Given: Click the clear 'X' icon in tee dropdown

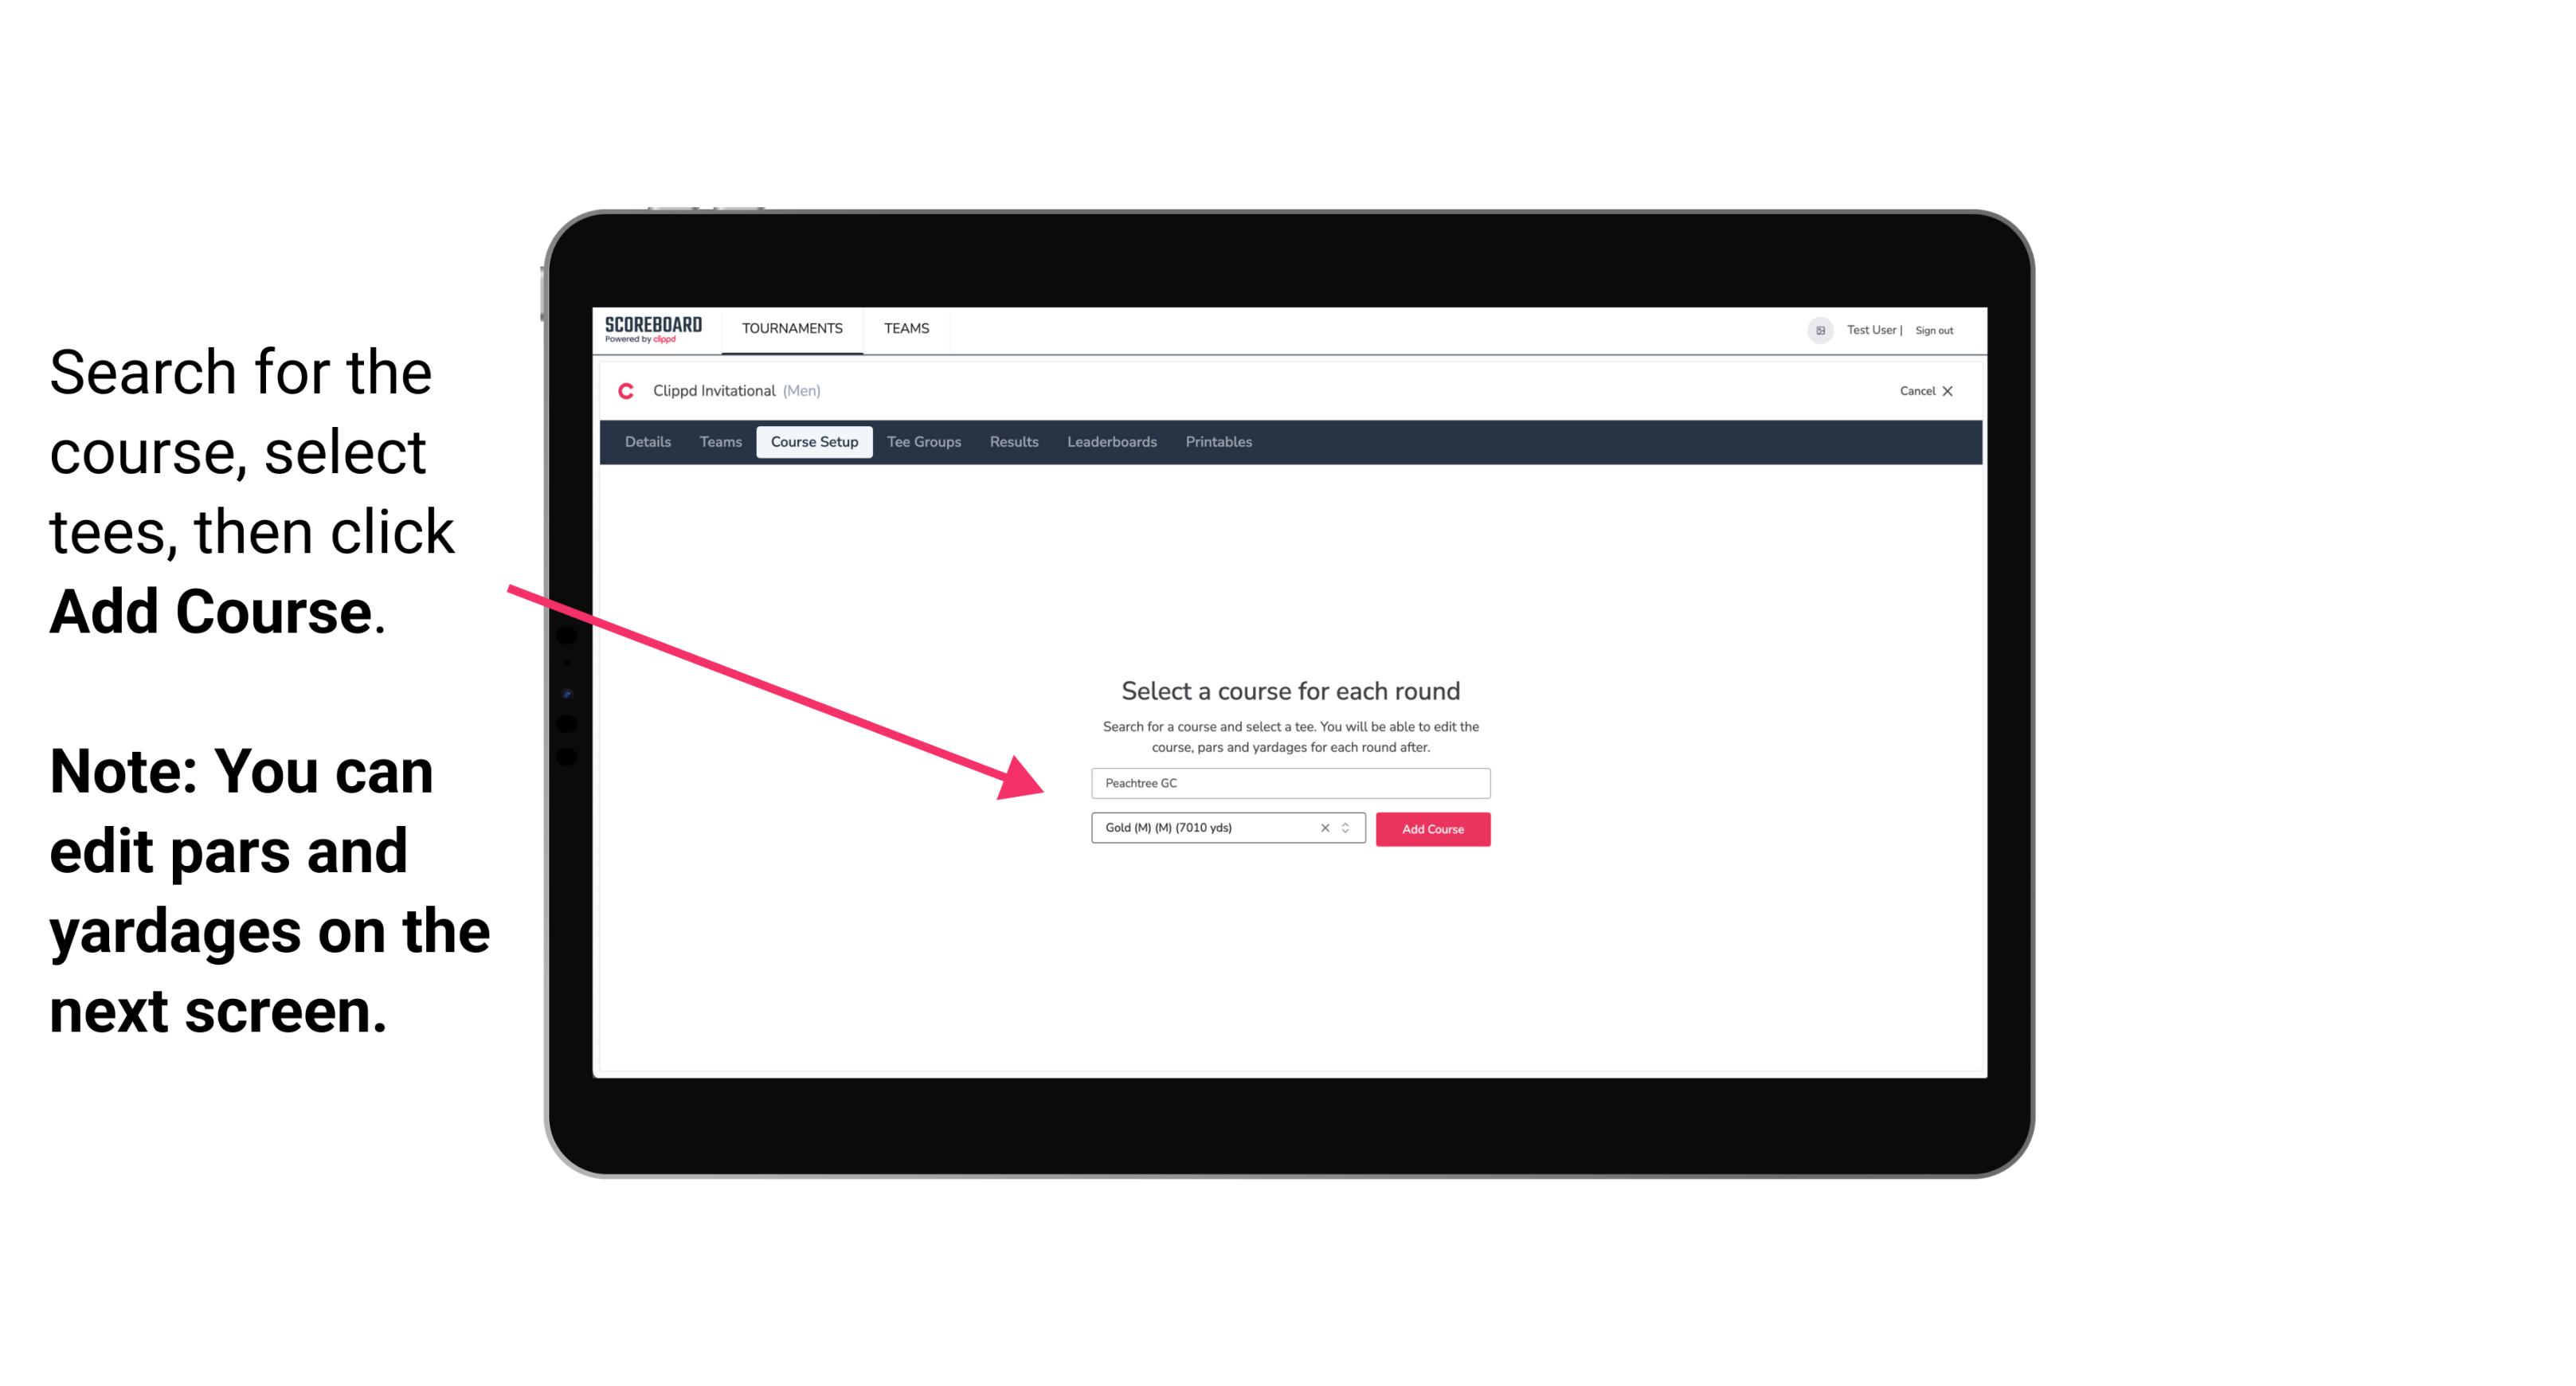Looking at the screenshot, I should 1325,829.
